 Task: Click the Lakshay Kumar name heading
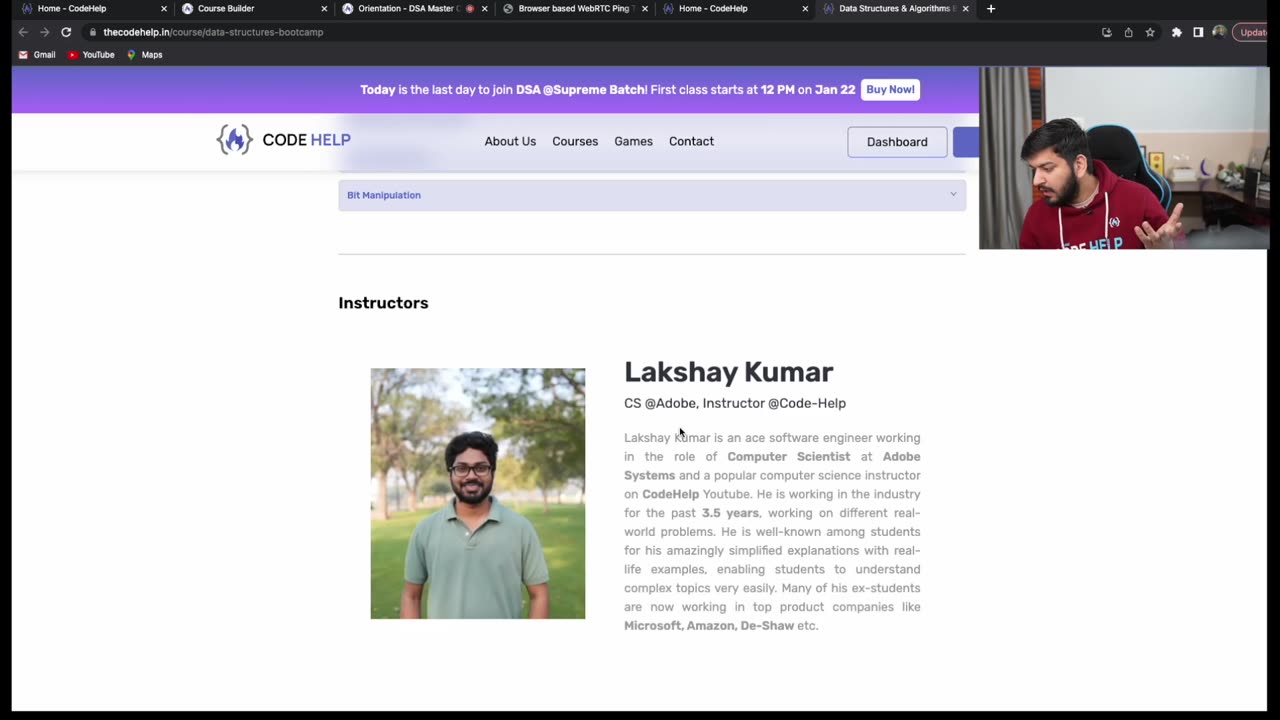[x=729, y=372]
